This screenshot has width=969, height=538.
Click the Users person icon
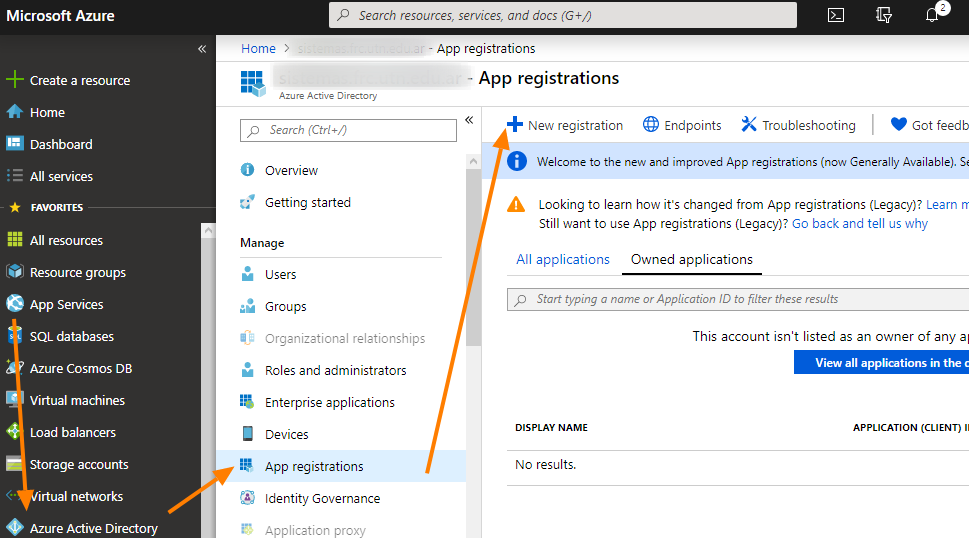click(x=247, y=274)
